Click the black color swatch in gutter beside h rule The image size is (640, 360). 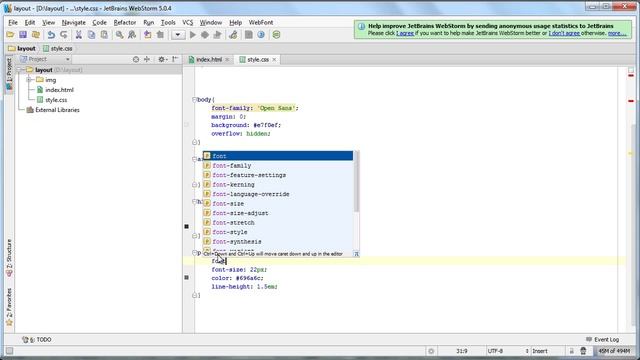coord(187,226)
